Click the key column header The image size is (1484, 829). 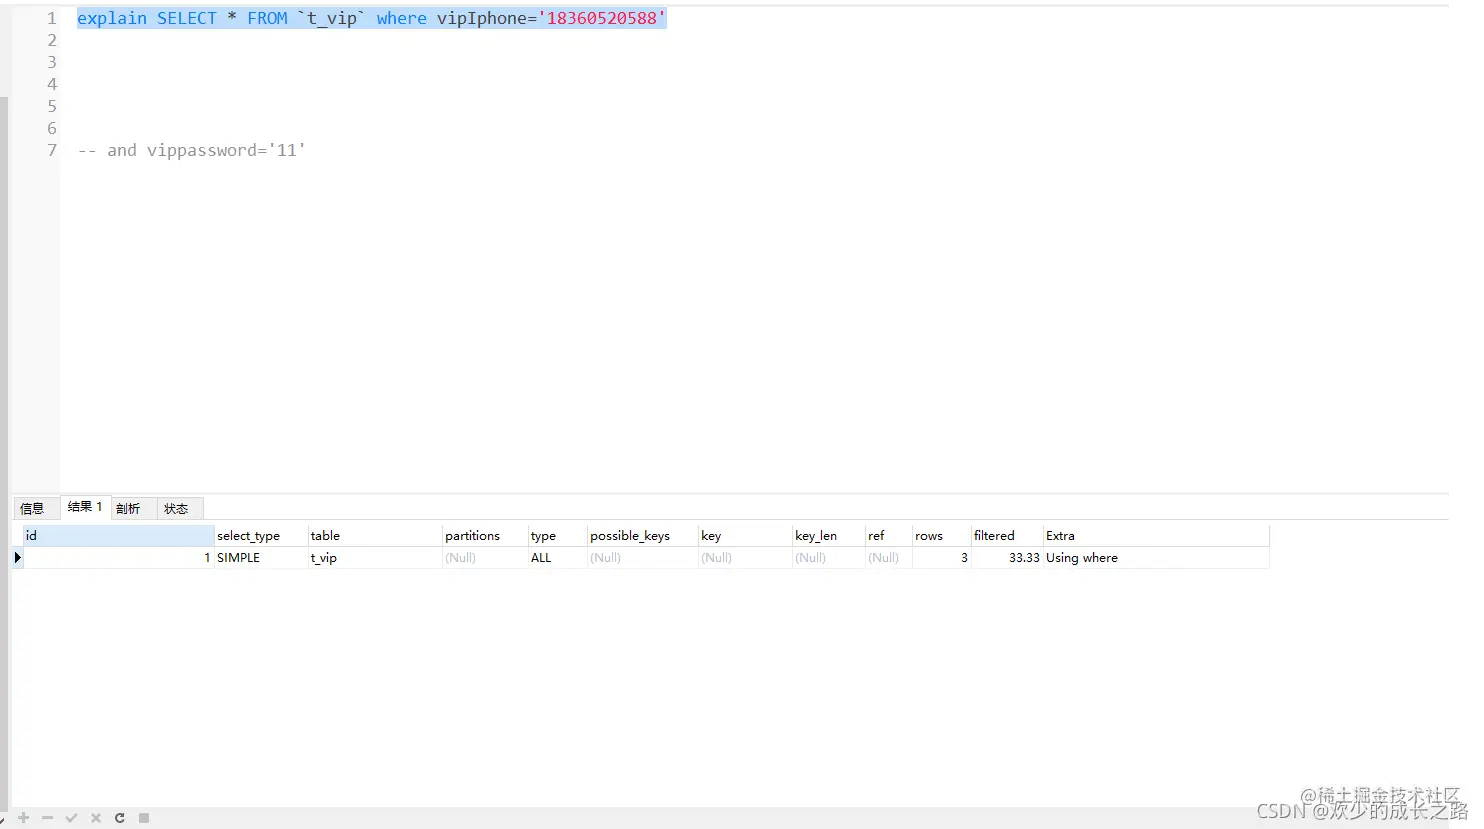(745, 536)
